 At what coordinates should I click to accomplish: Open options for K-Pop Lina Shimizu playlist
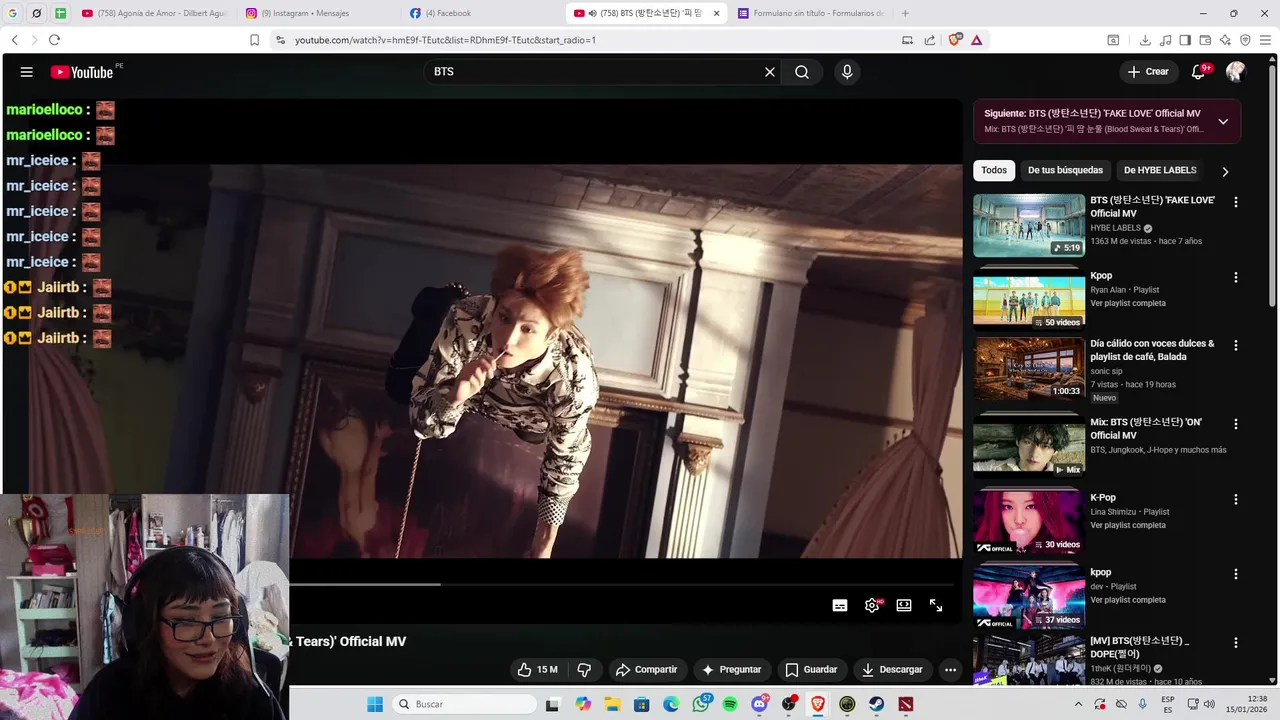[x=1236, y=499]
